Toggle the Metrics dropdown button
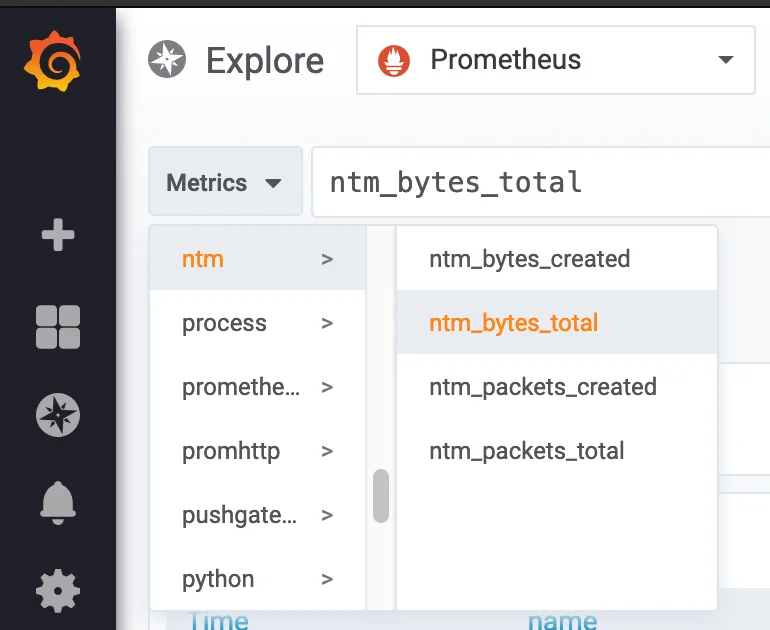Image resolution: width=770 pixels, height=630 pixels. pyautogui.click(x=225, y=182)
